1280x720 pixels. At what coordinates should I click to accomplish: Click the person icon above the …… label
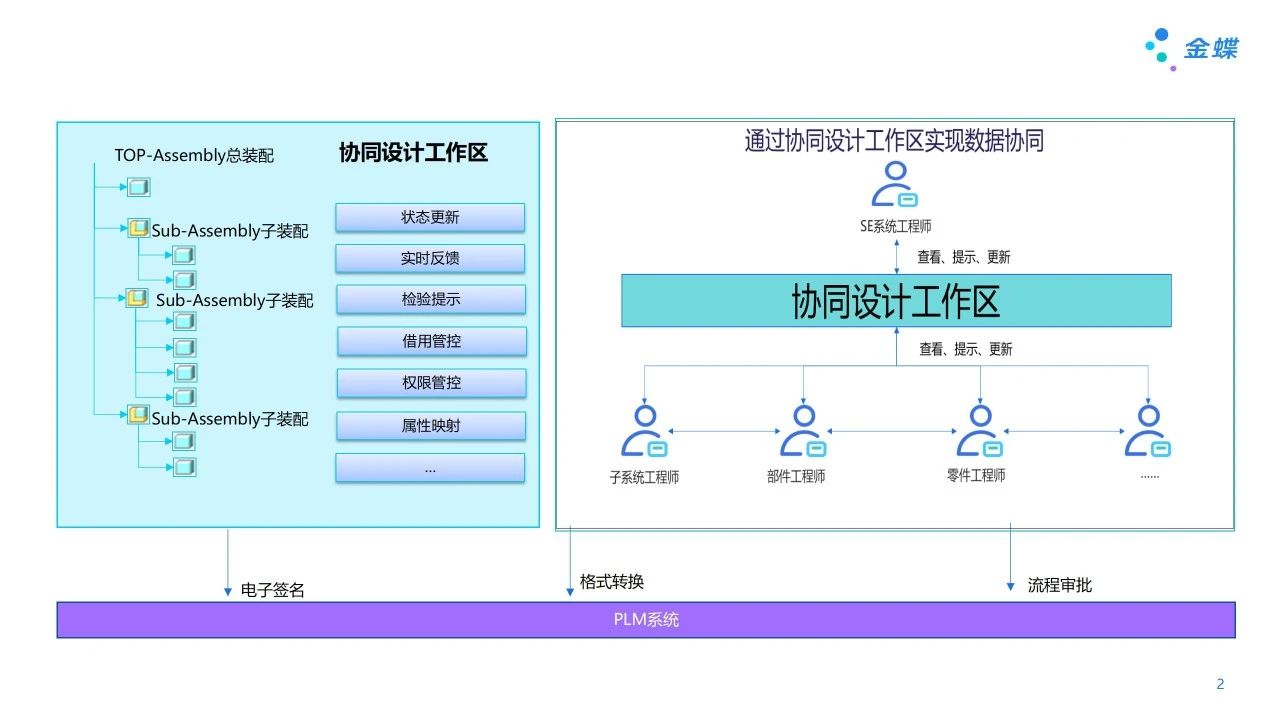1148,431
